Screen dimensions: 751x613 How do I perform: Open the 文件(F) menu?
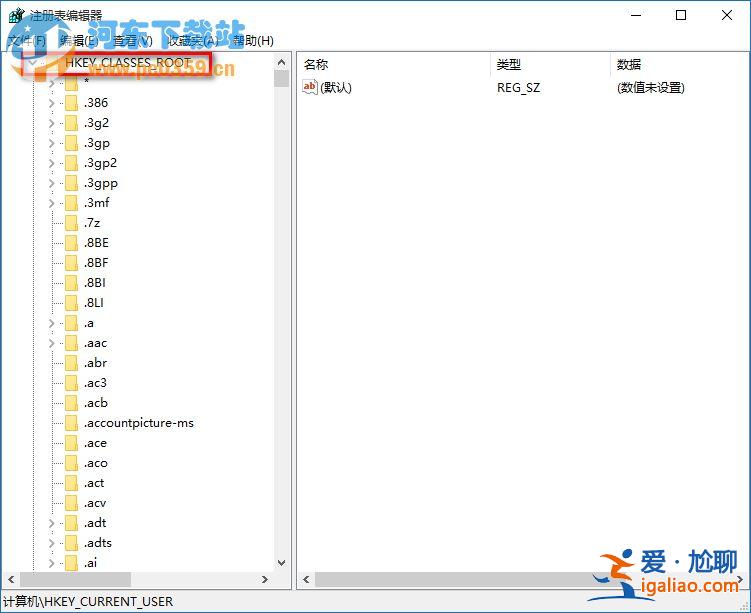pos(27,41)
